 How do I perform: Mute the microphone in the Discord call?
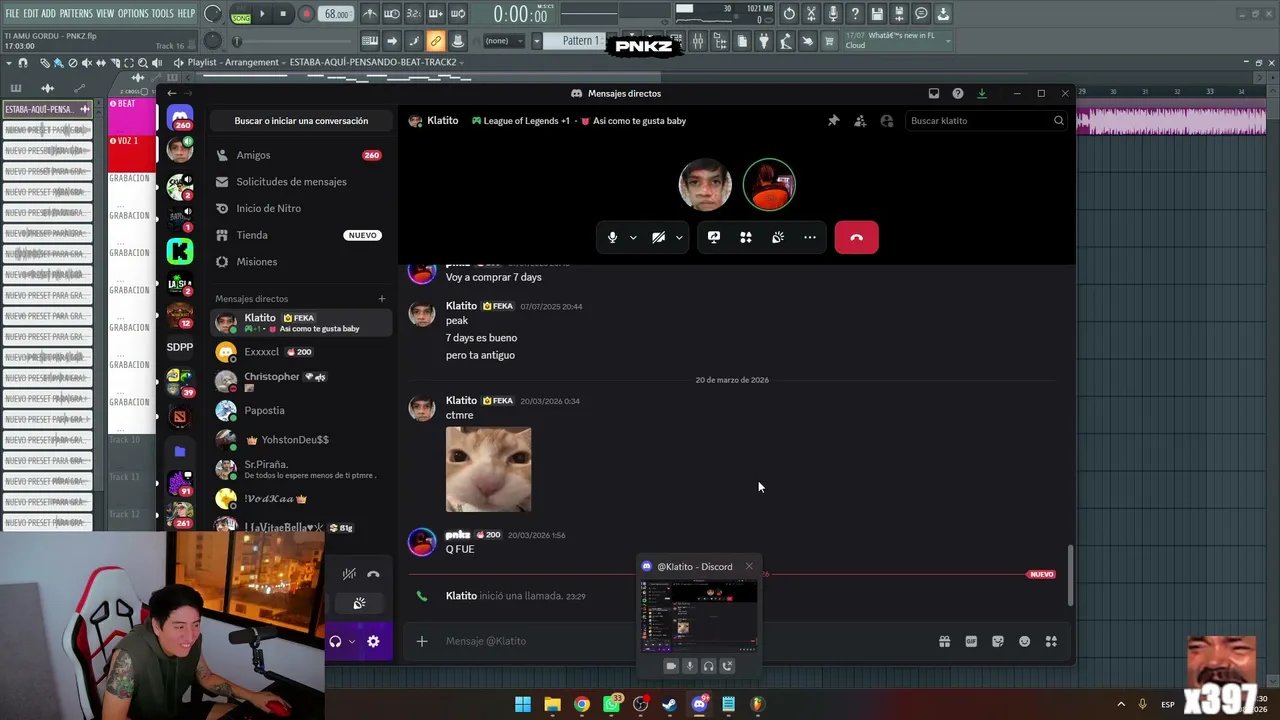(613, 237)
